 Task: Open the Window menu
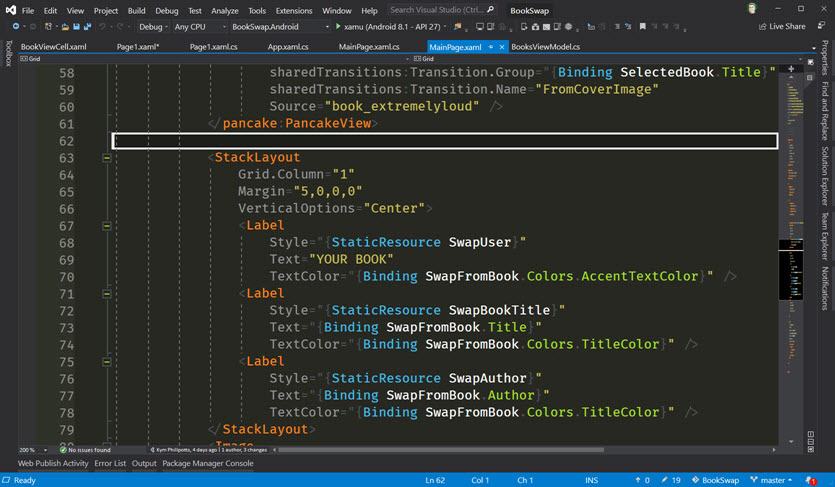click(x=337, y=11)
